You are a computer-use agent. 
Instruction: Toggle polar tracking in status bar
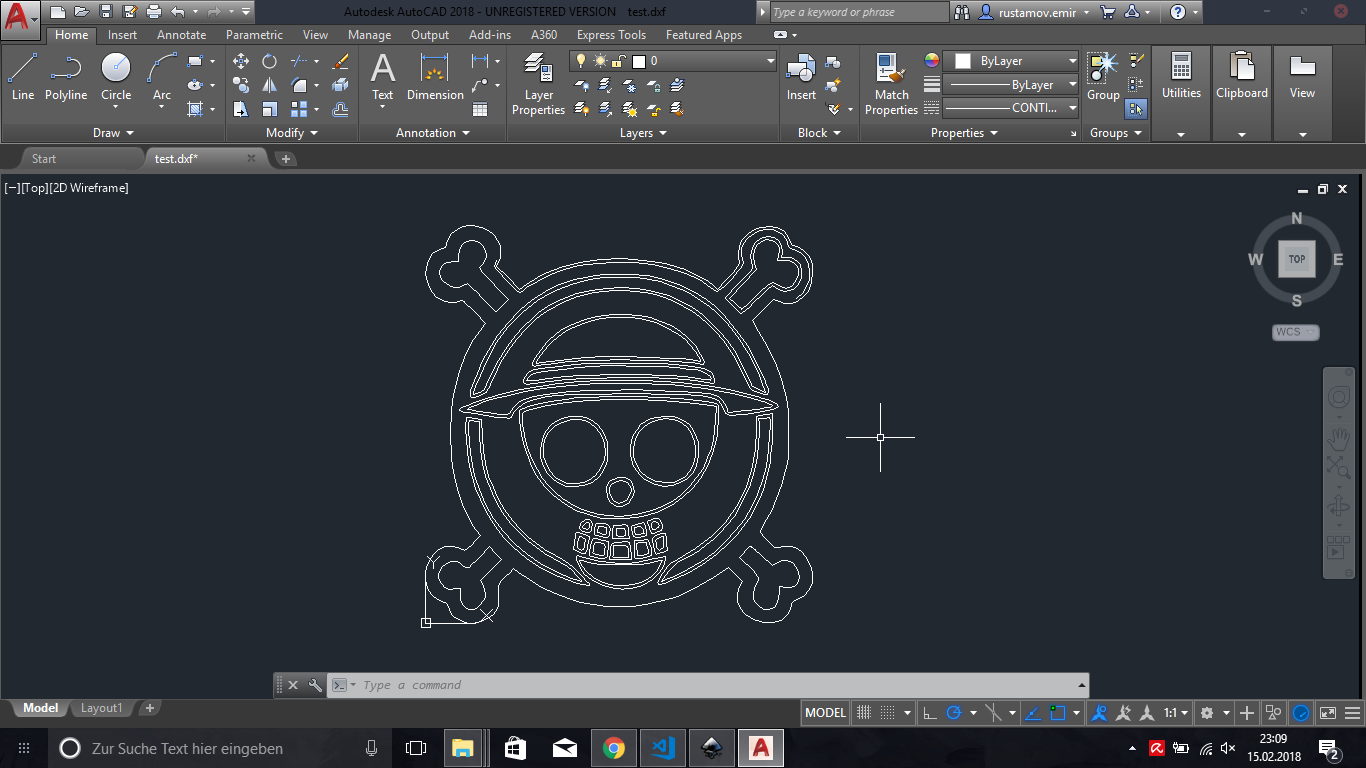tap(954, 713)
